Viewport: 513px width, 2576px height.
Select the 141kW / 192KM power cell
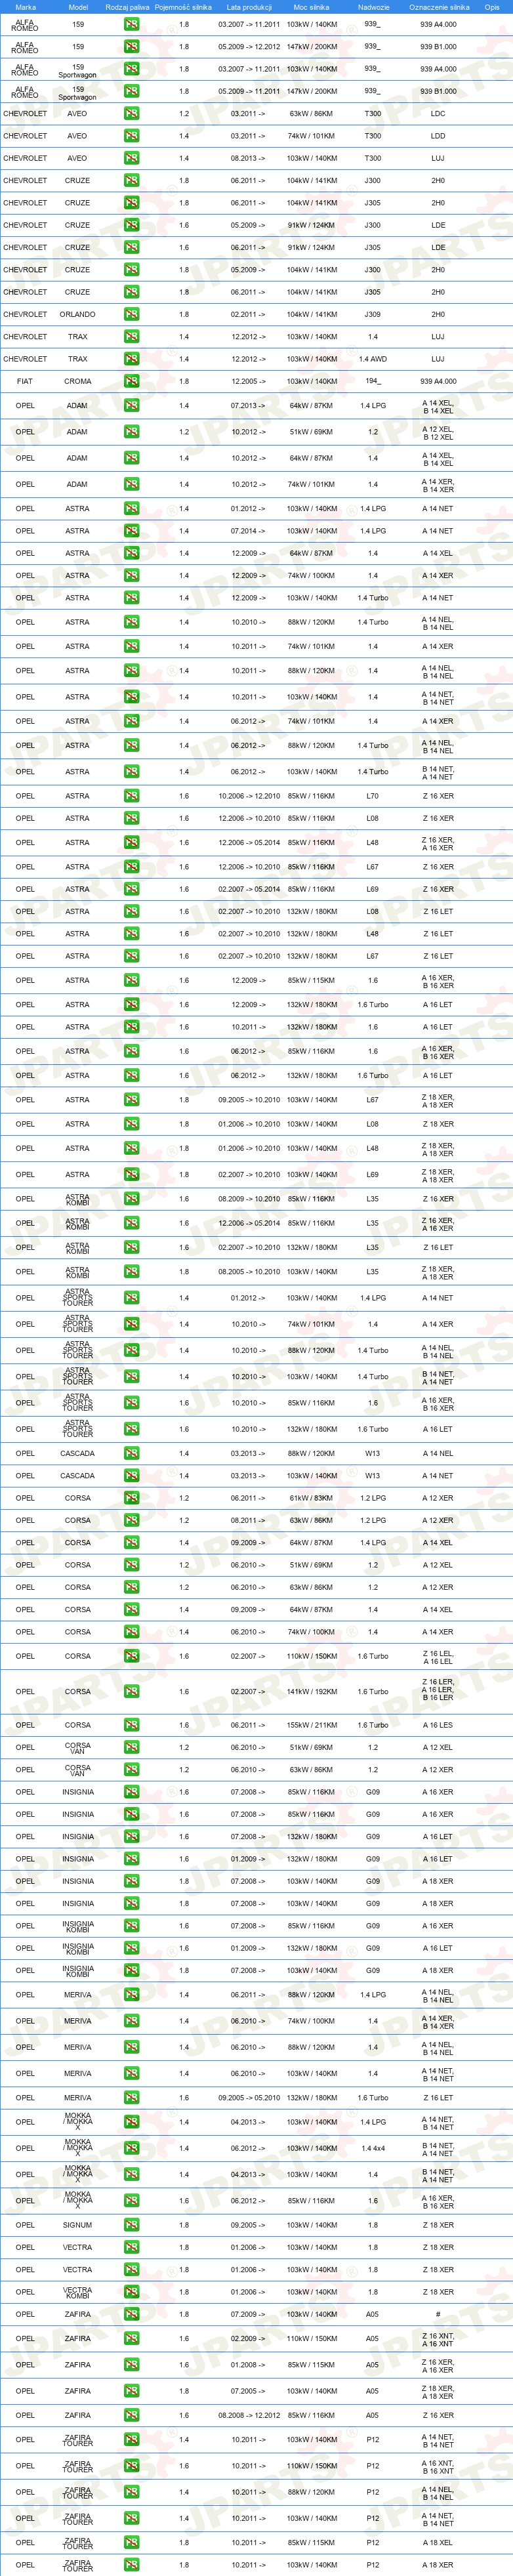tap(312, 1692)
